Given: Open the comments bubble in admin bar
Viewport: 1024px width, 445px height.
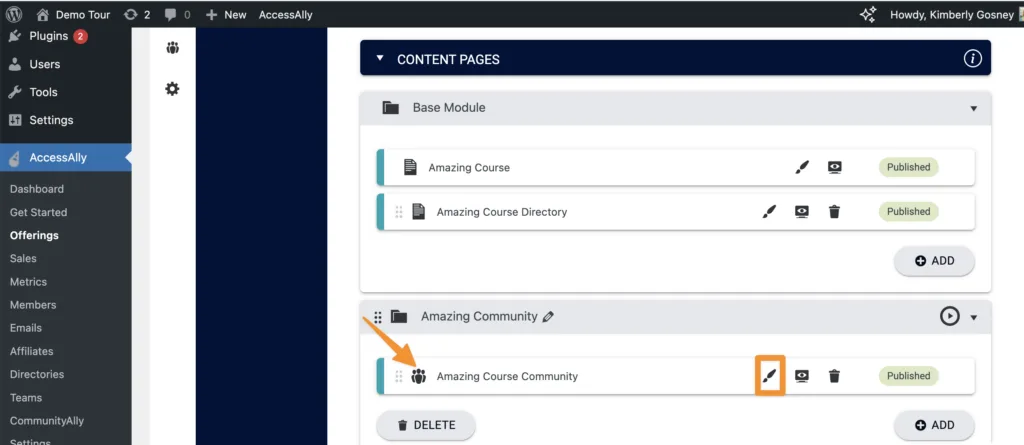Looking at the screenshot, I should point(178,14).
